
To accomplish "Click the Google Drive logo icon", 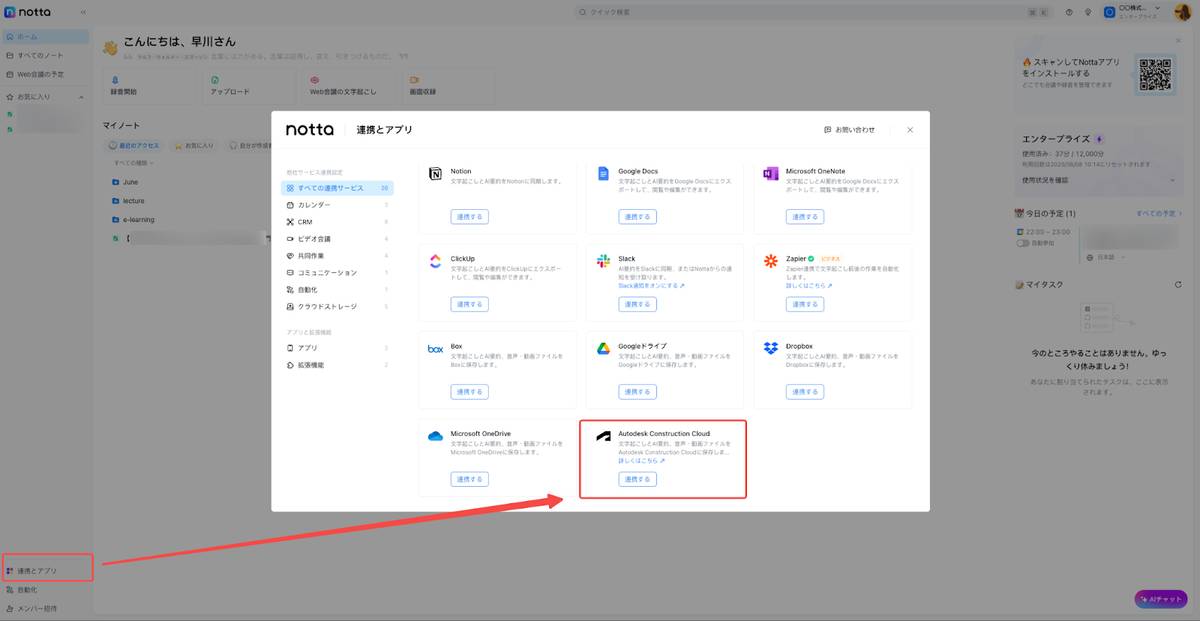I will point(603,348).
